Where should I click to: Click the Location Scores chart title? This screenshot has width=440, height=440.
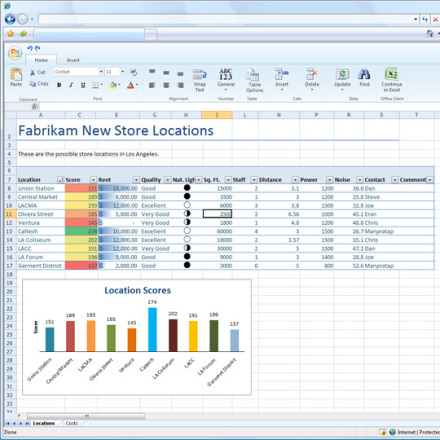(x=138, y=290)
